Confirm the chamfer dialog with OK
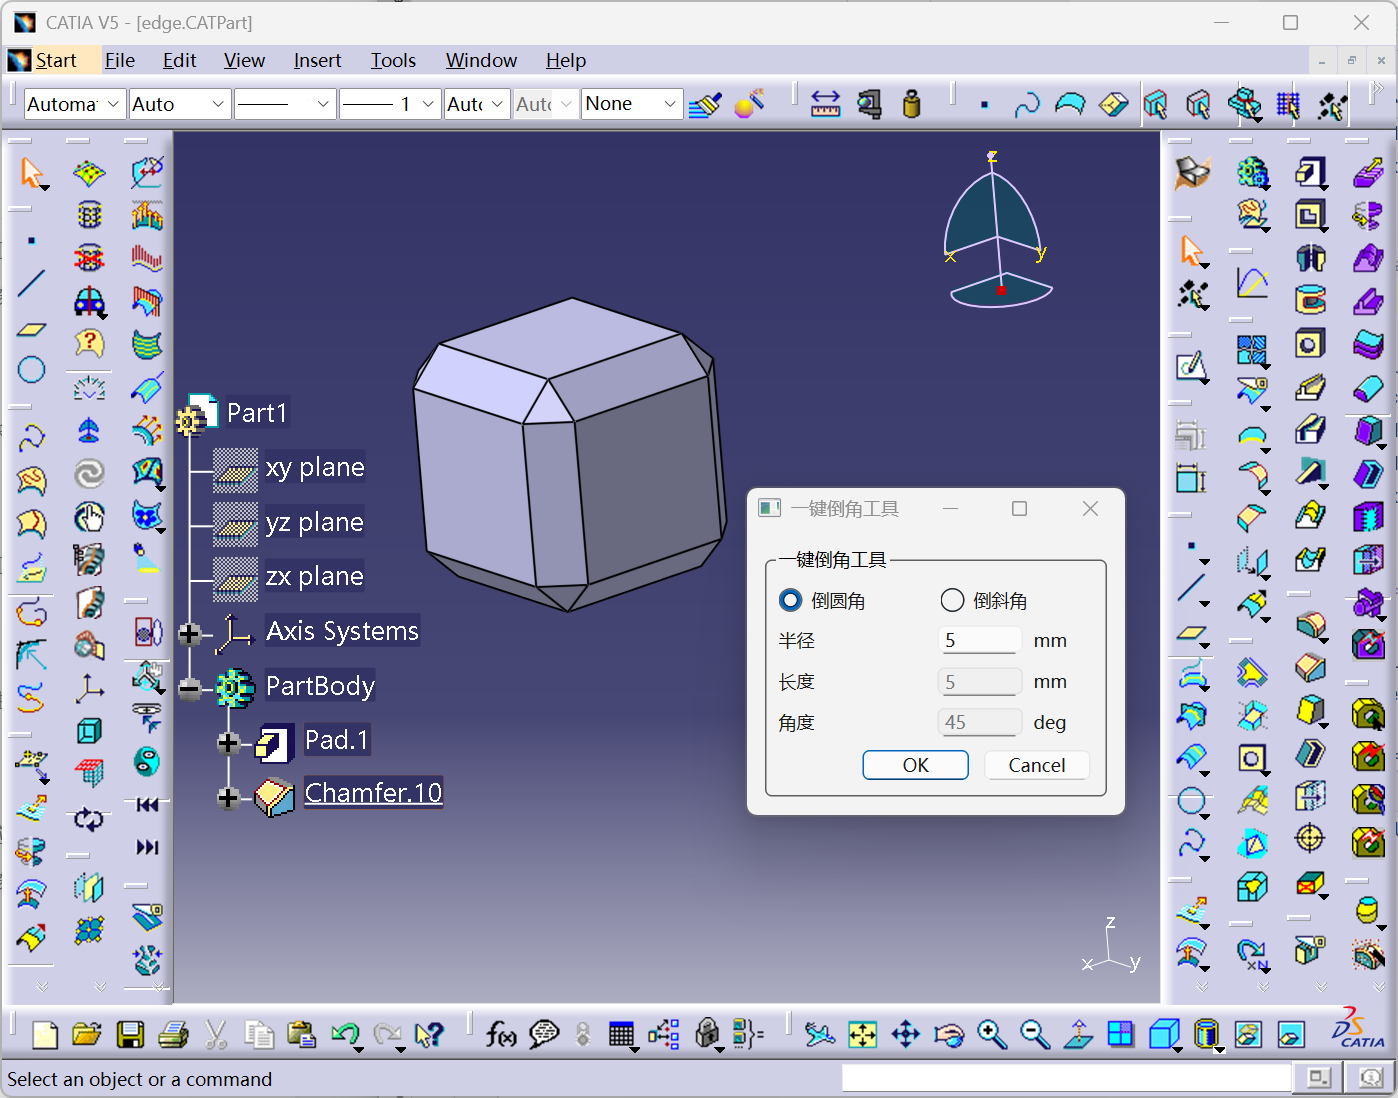This screenshot has height=1098, width=1398. pos(915,765)
